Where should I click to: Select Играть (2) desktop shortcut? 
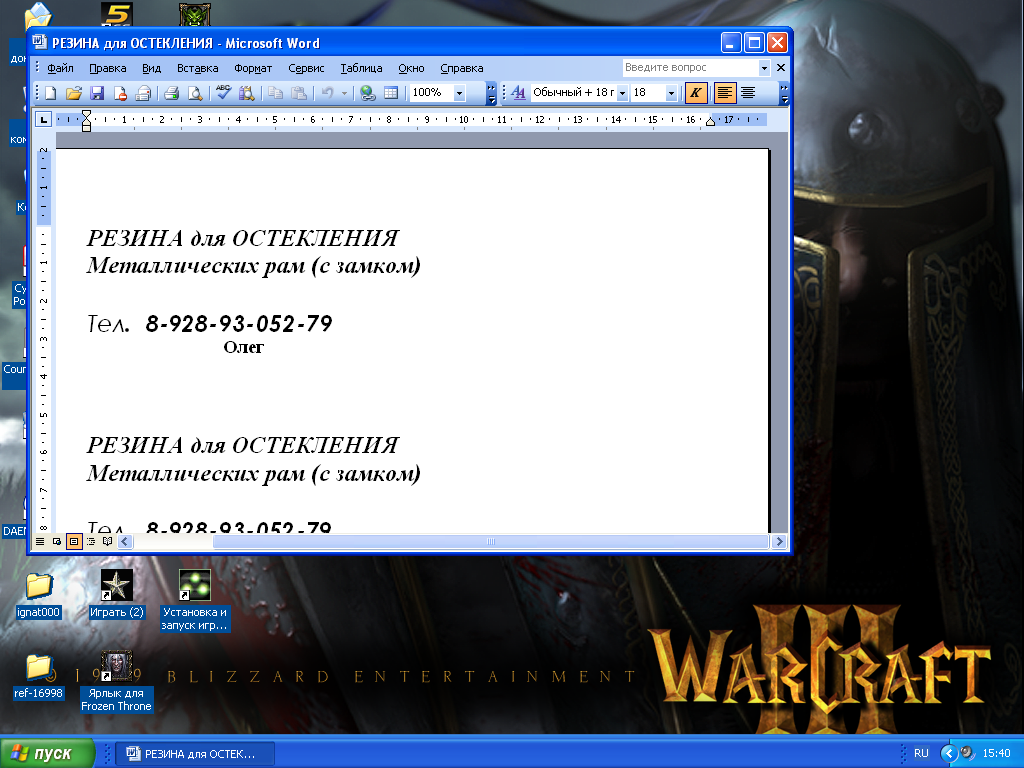[117, 596]
